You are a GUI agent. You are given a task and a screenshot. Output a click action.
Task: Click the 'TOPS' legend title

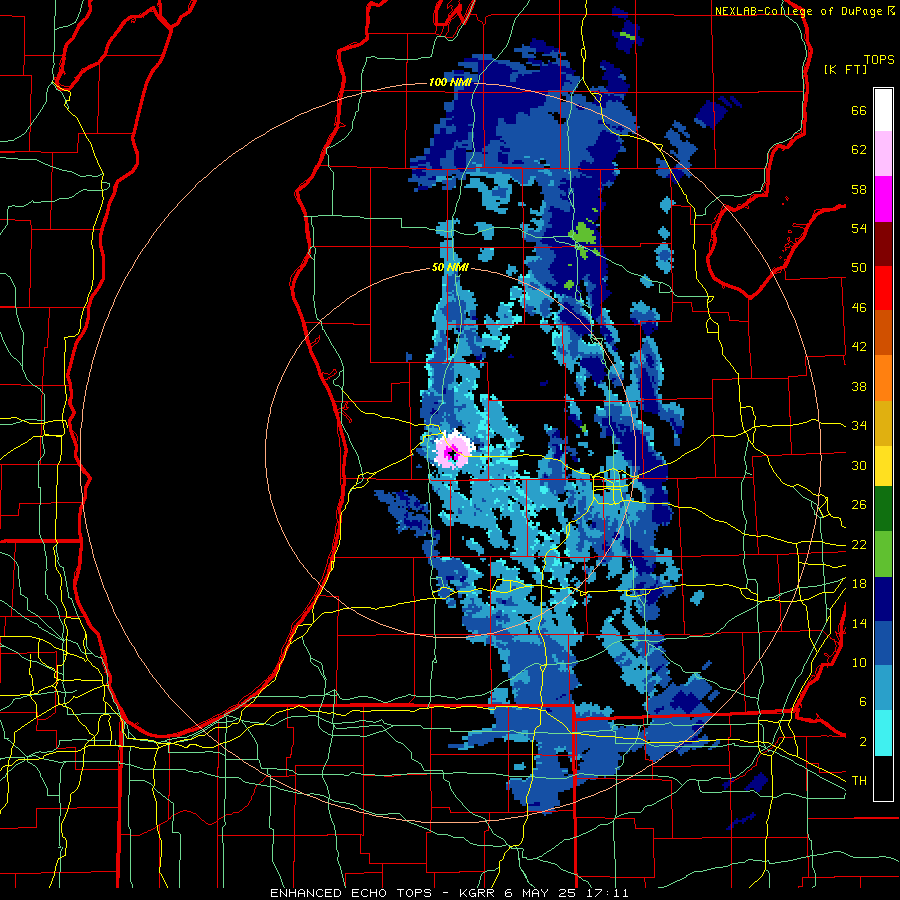[x=879, y=60]
